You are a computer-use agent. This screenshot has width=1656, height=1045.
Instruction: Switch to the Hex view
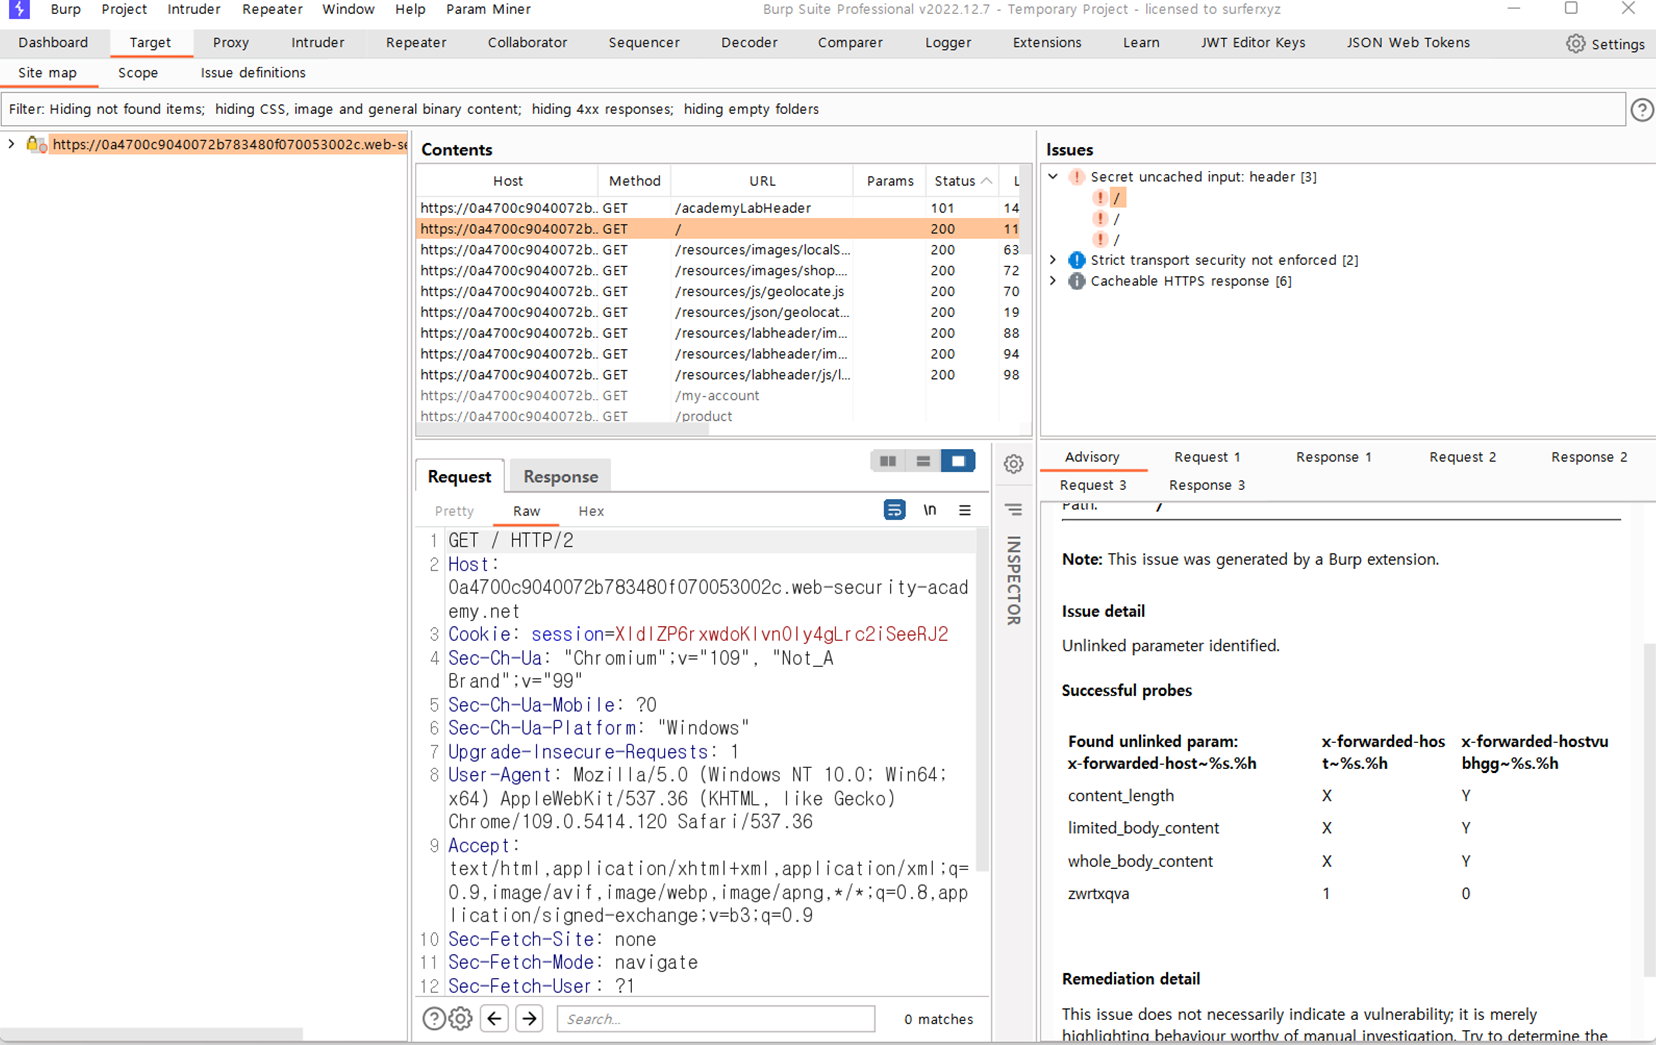[x=591, y=511]
